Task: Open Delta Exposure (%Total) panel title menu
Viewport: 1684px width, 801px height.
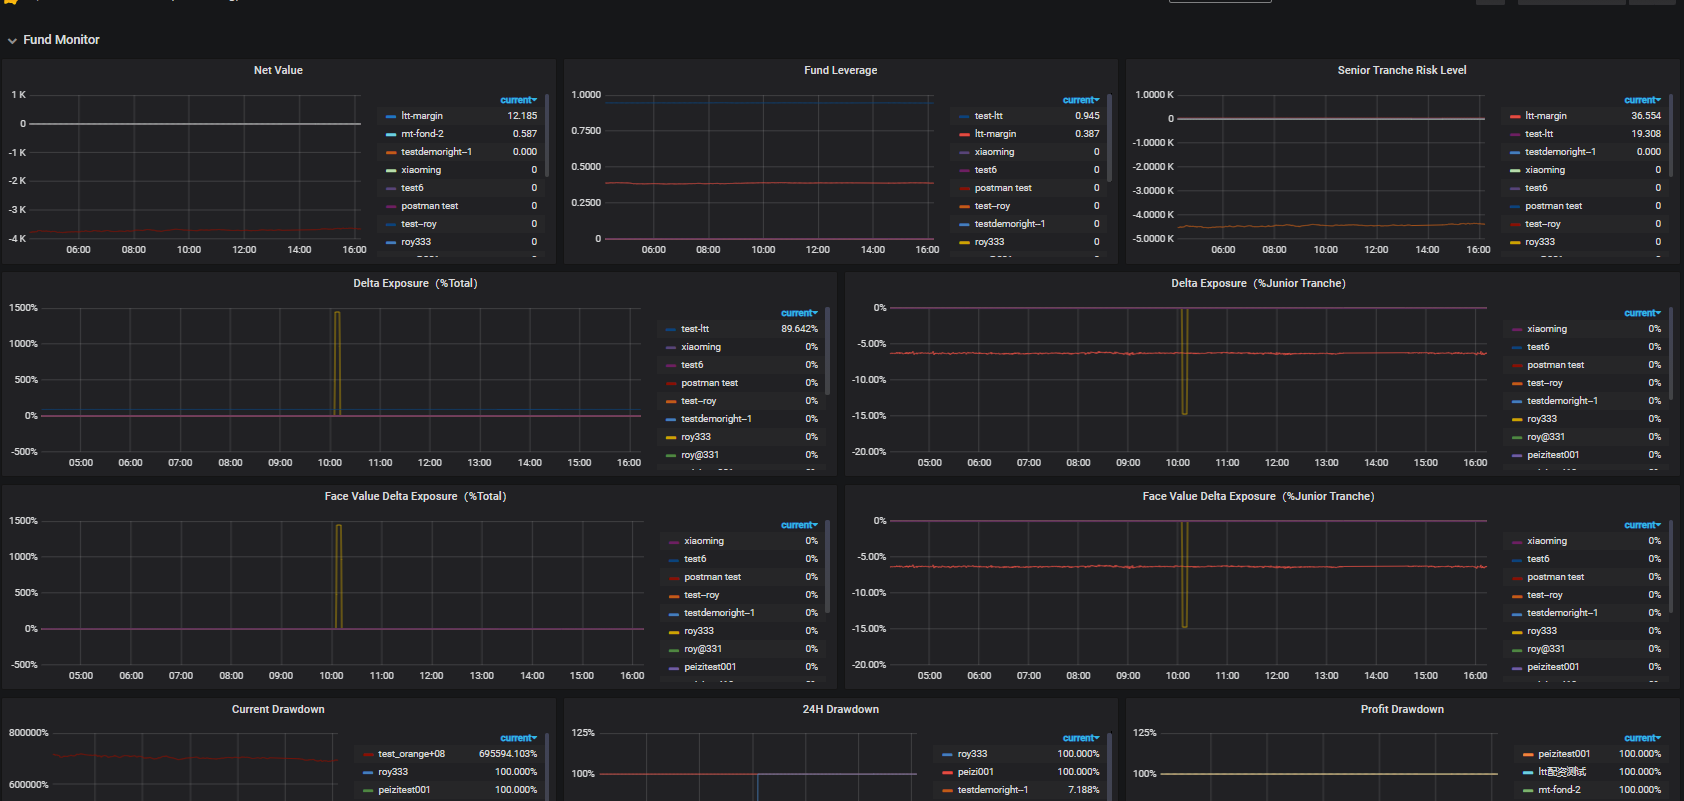Action: [x=415, y=283]
